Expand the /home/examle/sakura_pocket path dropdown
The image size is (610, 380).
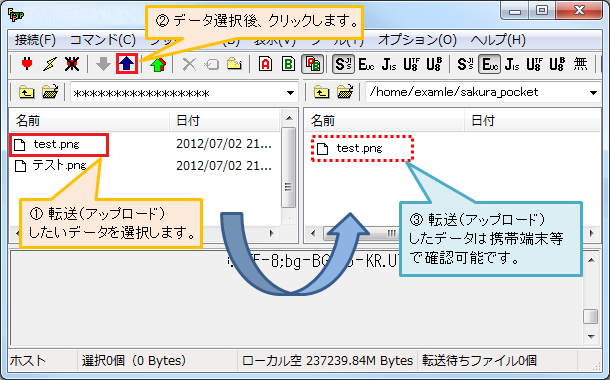point(593,93)
